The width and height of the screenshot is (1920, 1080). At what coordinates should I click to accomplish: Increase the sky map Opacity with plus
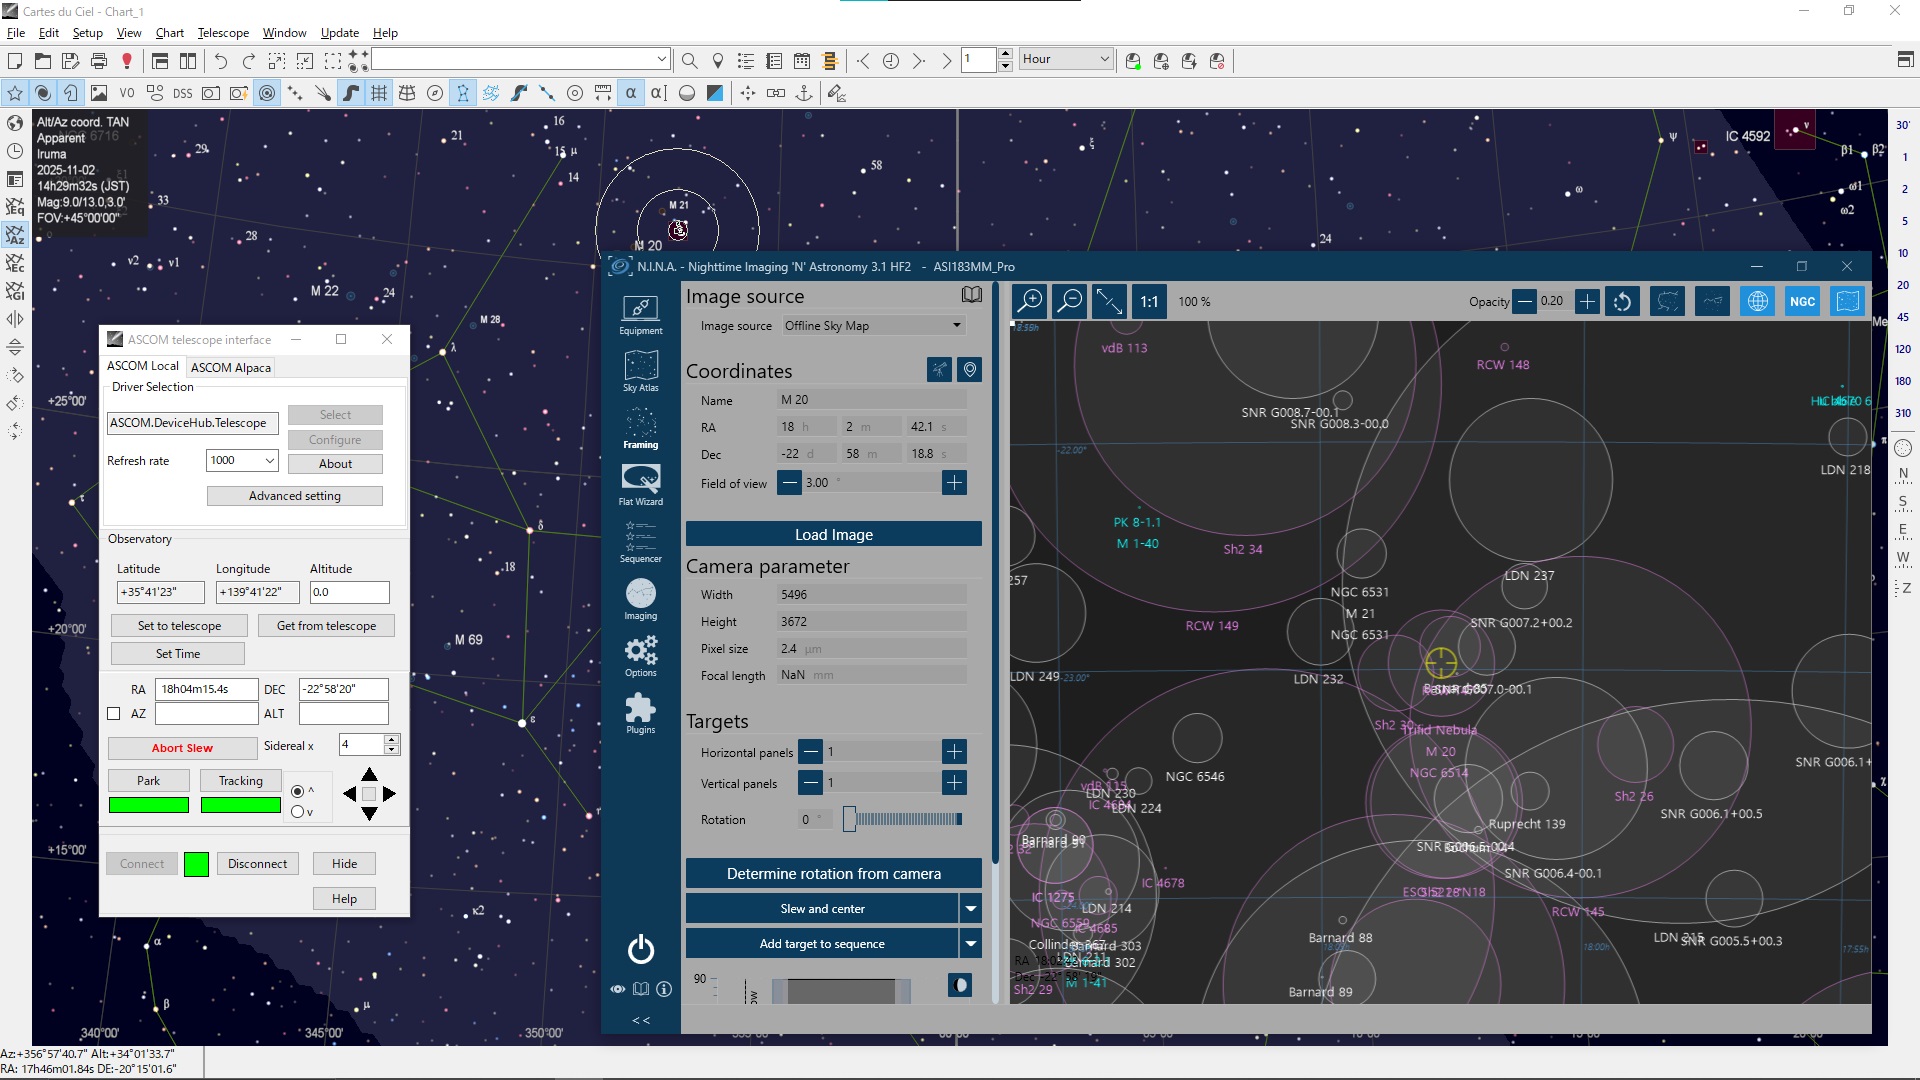pos(1586,301)
